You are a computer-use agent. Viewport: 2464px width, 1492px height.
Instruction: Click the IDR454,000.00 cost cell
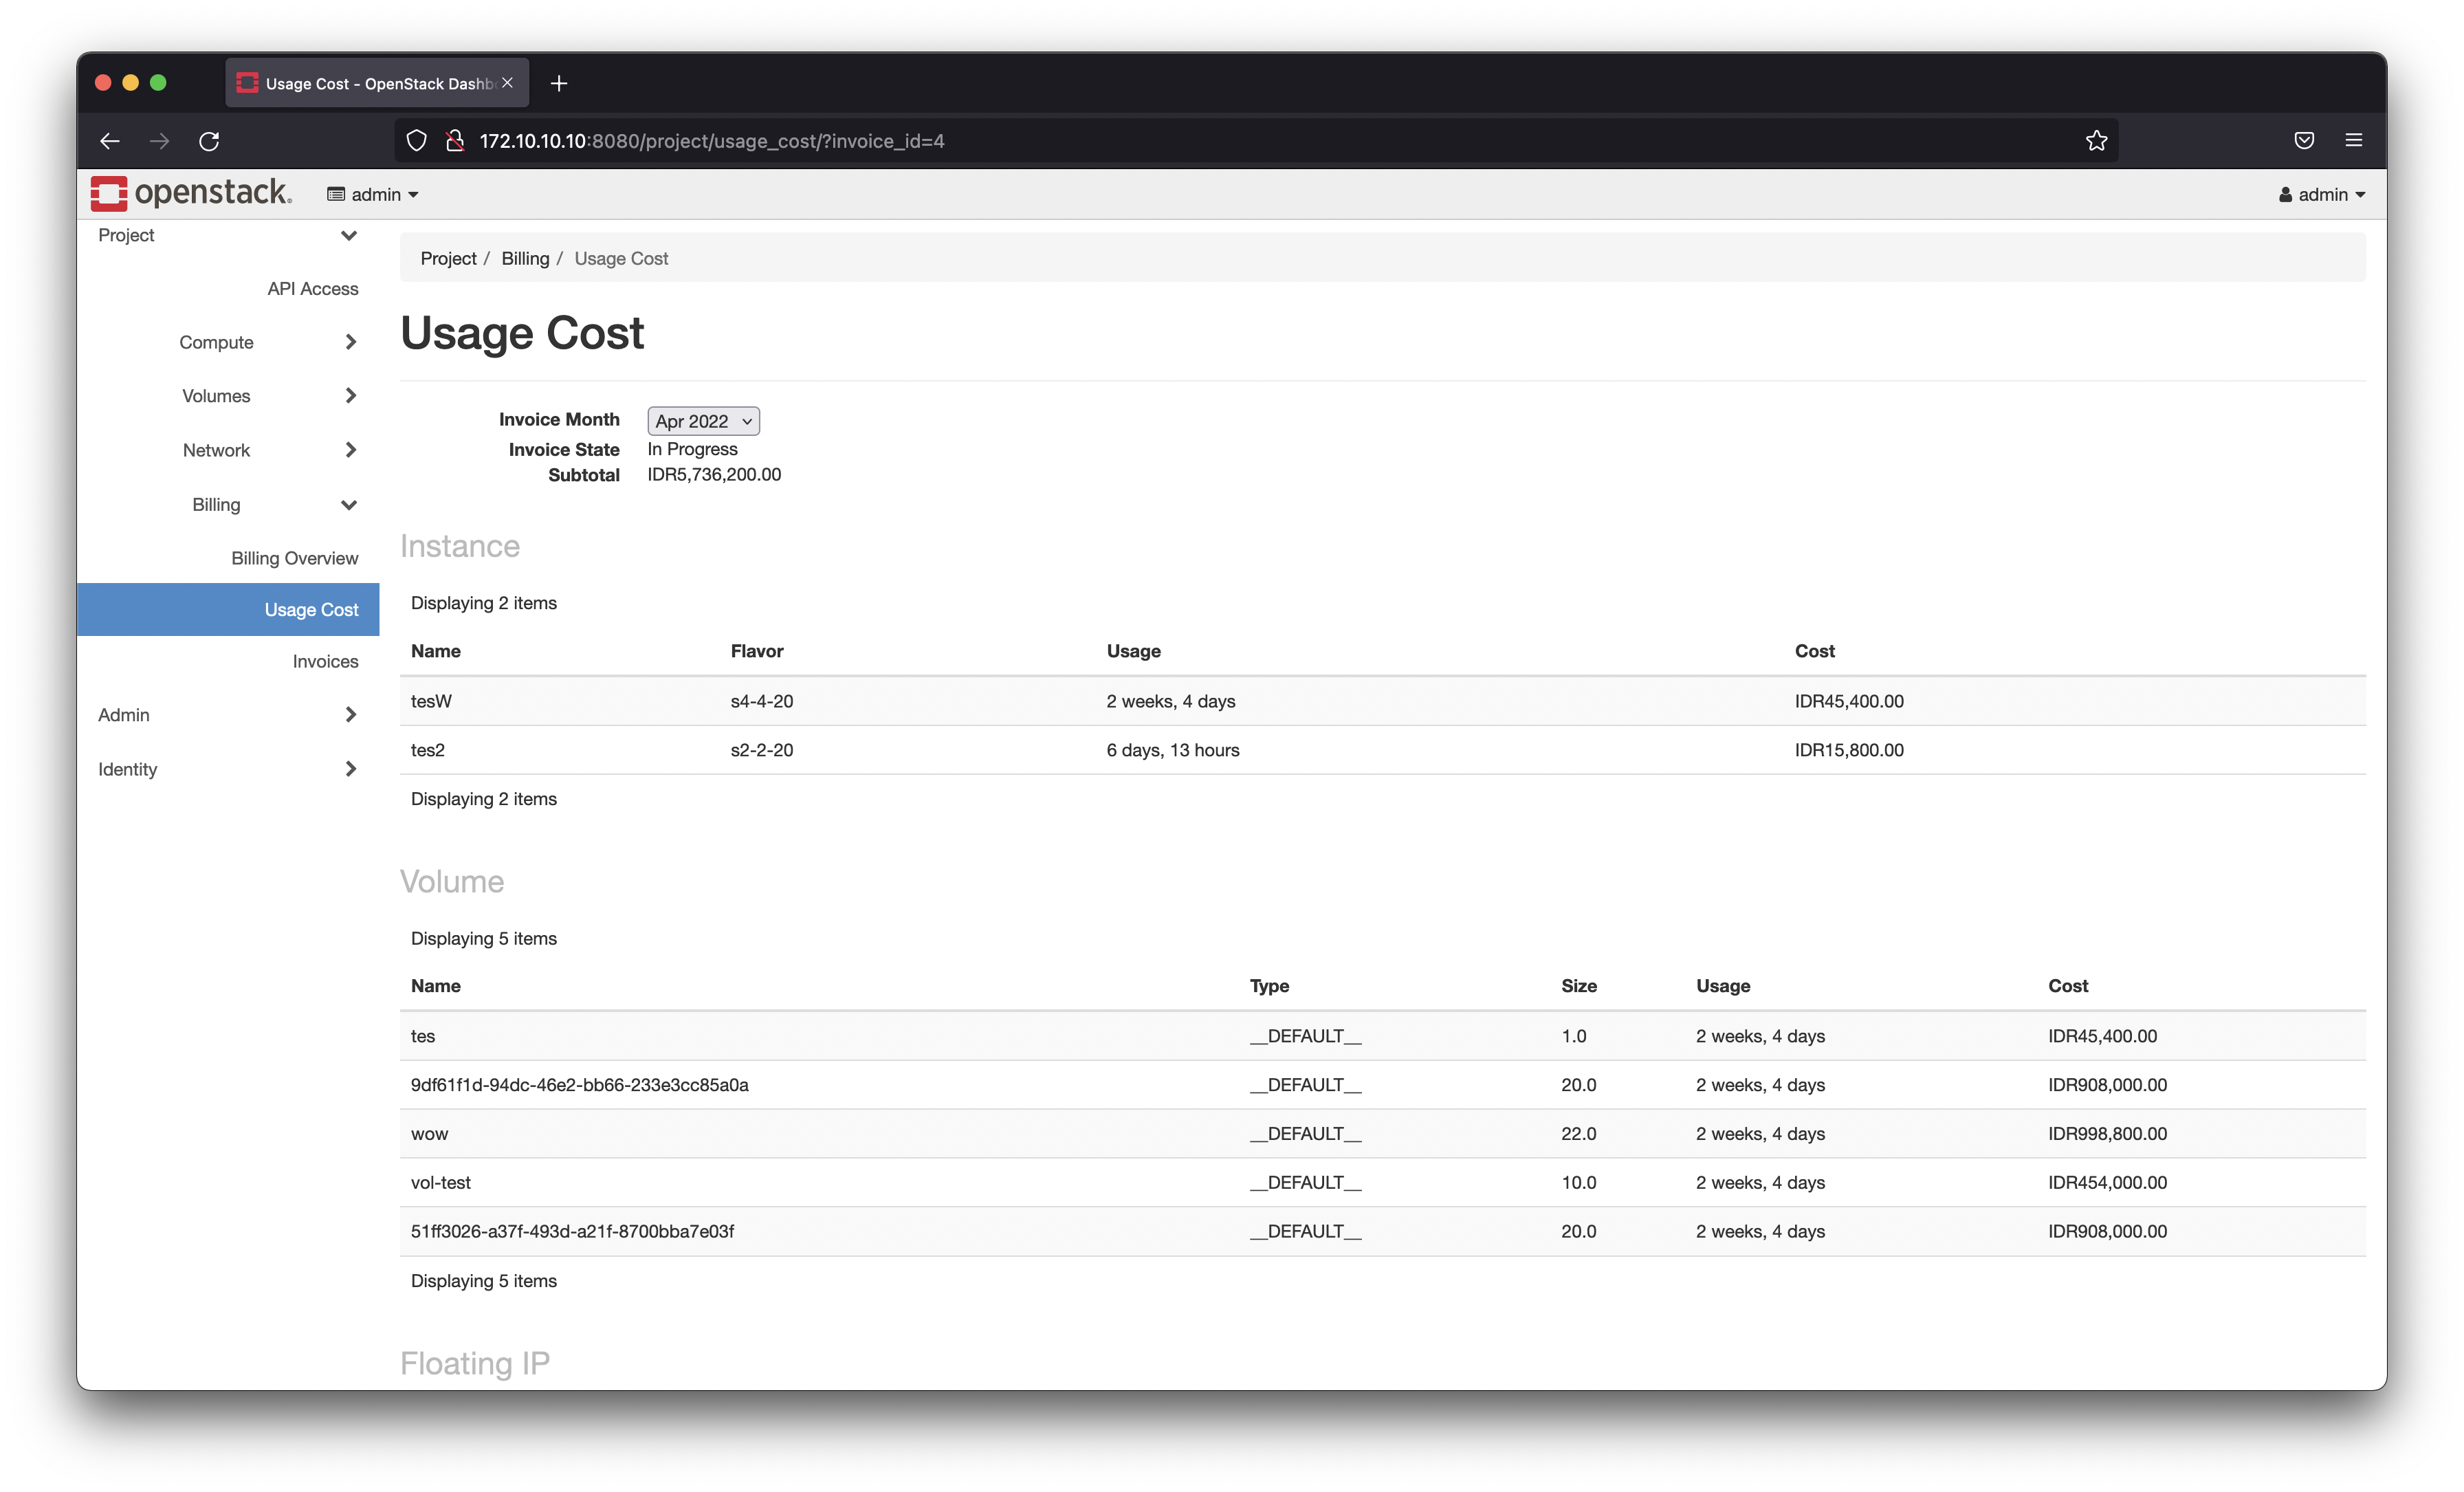click(x=2107, y=1182)
